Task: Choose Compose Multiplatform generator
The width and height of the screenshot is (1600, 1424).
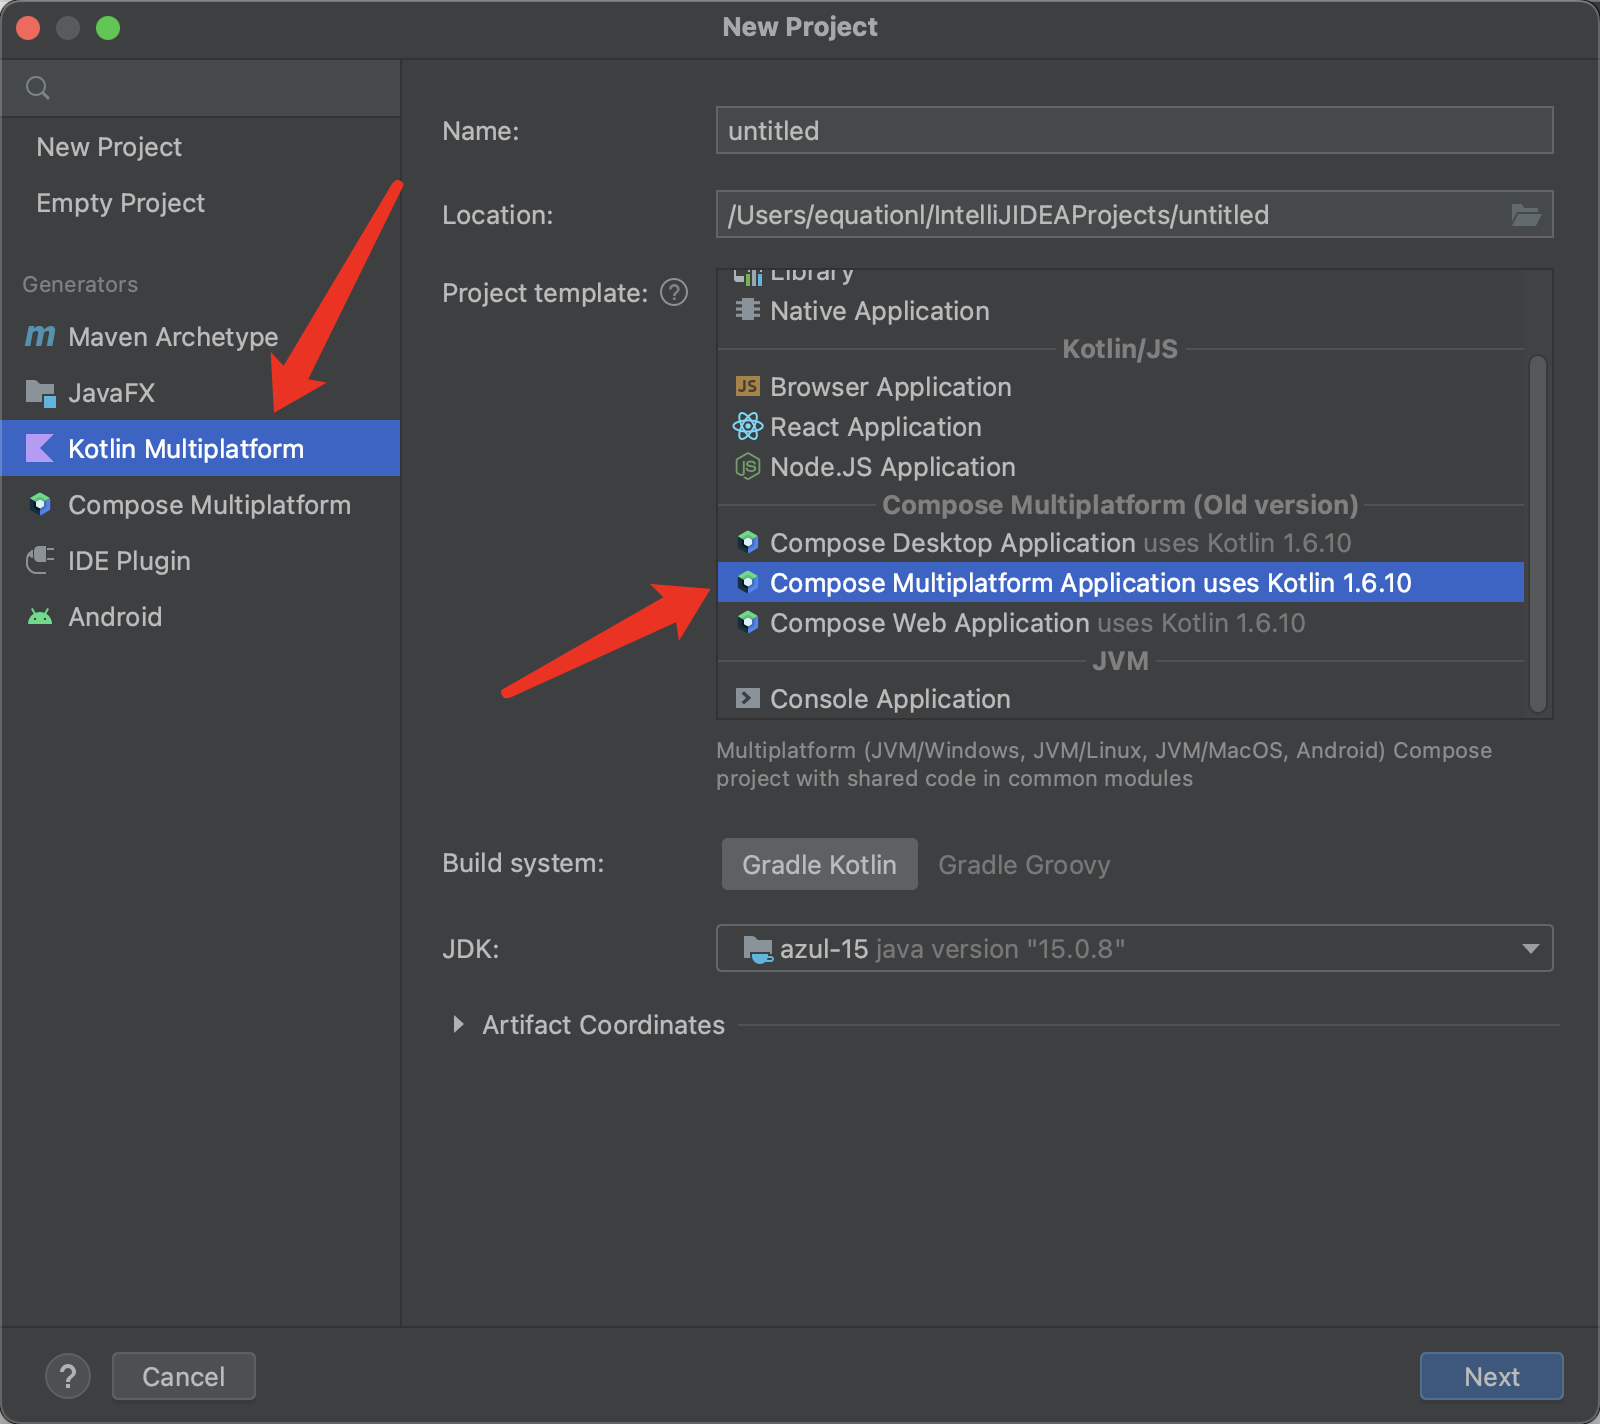Action: (200, 505)
